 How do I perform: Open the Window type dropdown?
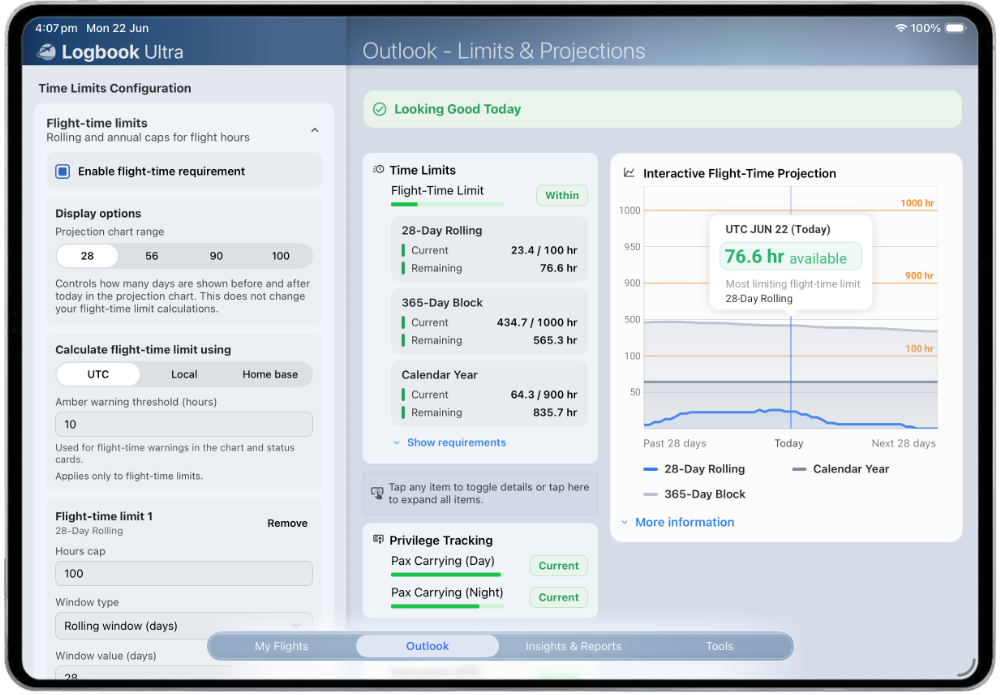coord(184,626)
